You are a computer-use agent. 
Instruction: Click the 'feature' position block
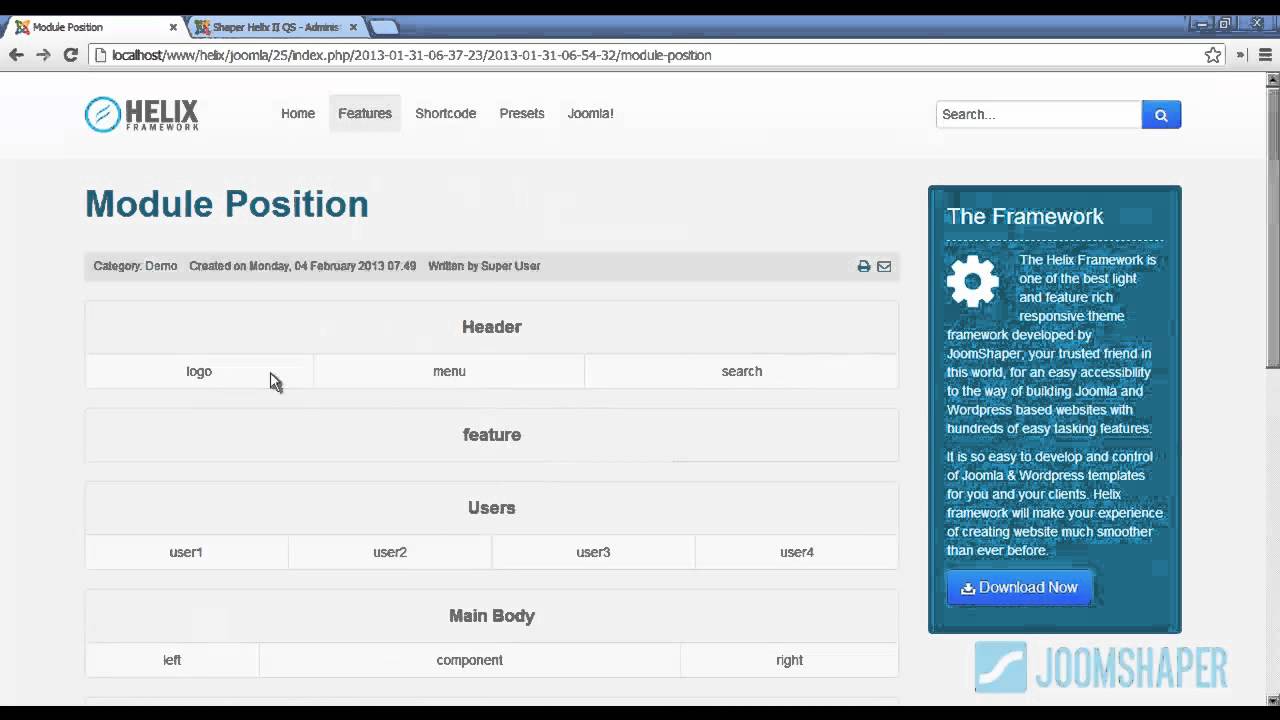click(x=492, y=435)
